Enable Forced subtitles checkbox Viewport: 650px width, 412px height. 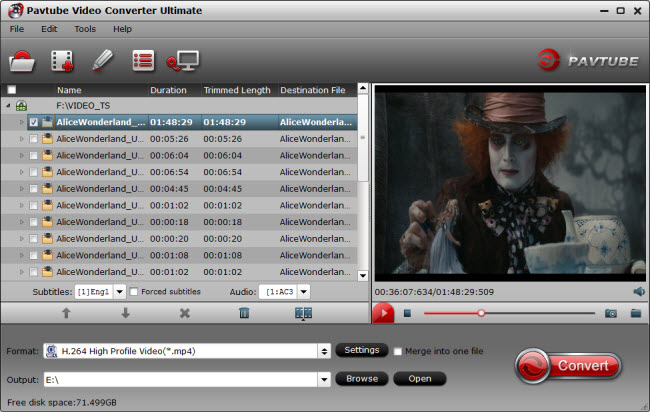(133, 292)
